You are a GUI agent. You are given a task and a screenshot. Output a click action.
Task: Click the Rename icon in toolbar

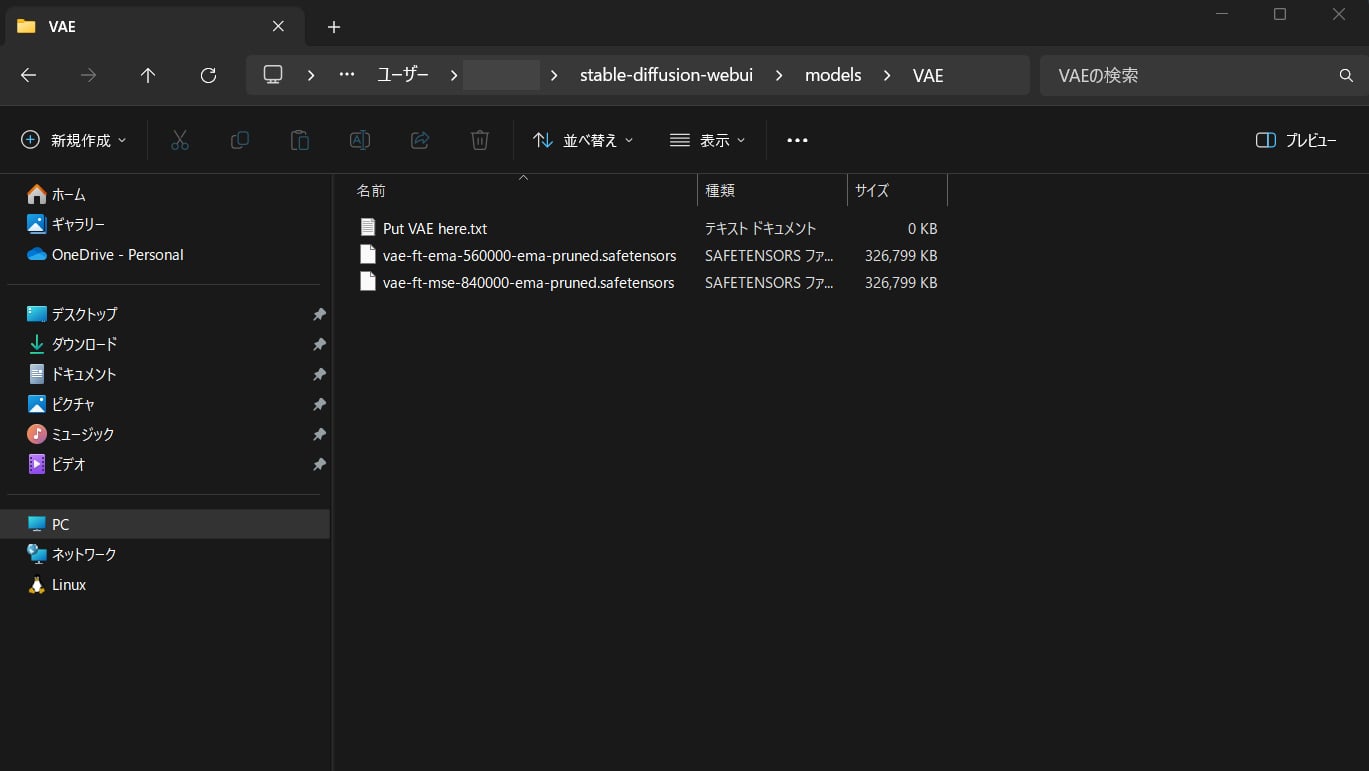click(360, 140)
